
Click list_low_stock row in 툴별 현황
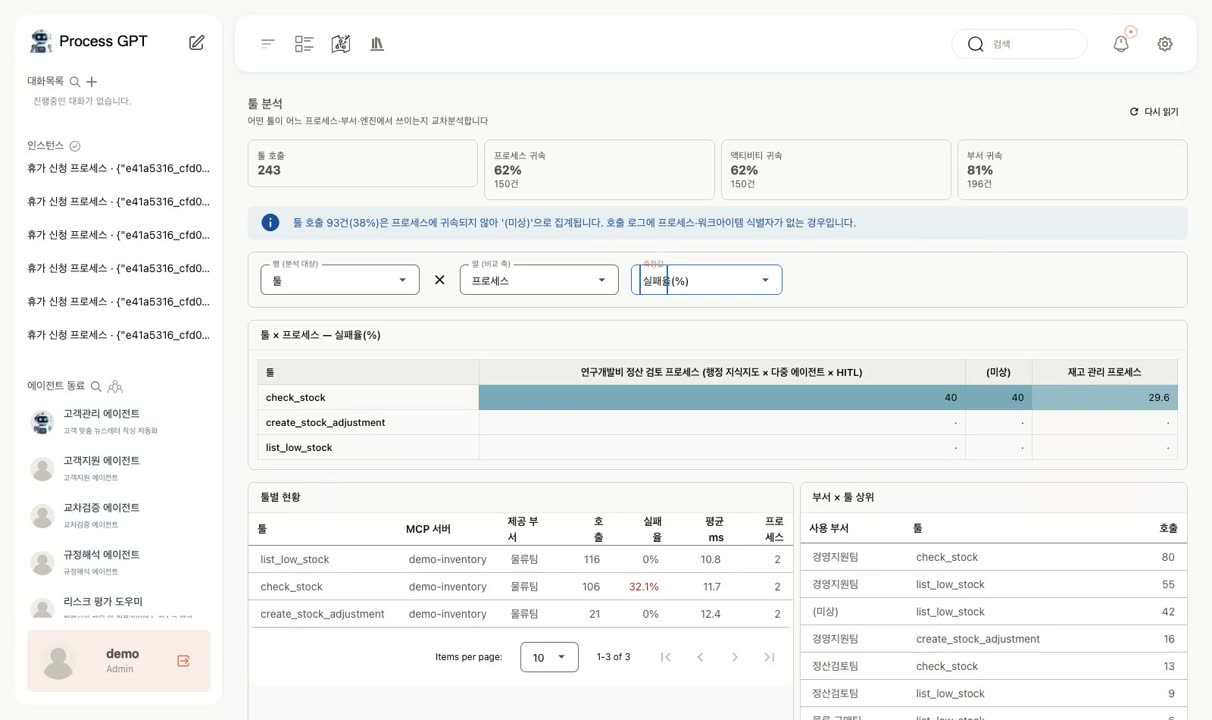click(518, 559)
